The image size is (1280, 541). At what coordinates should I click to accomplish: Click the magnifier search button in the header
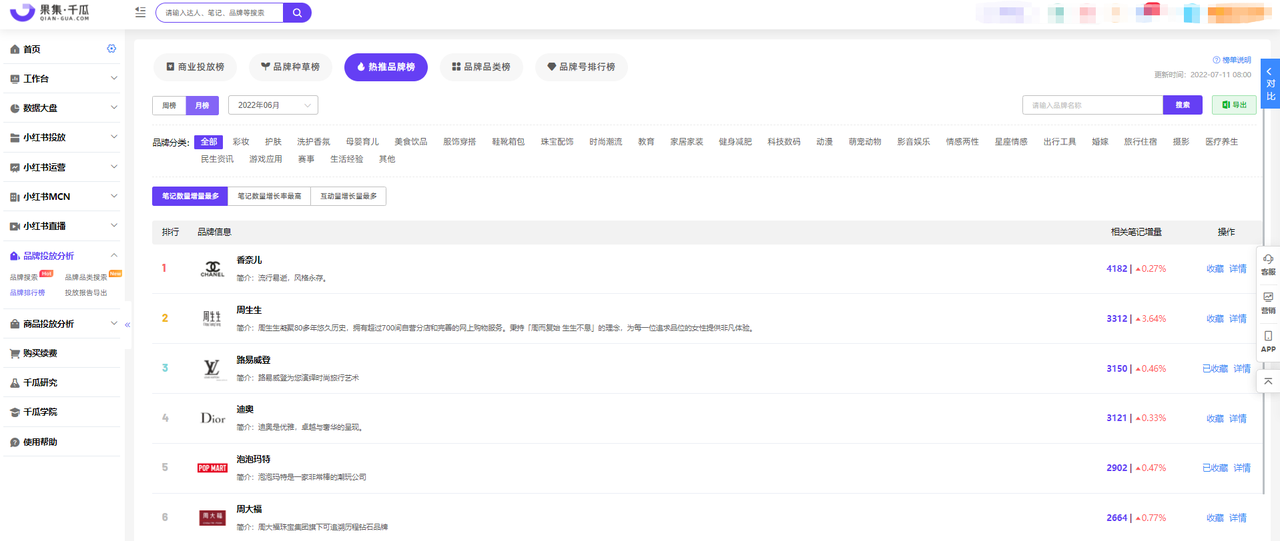point(297,13)
